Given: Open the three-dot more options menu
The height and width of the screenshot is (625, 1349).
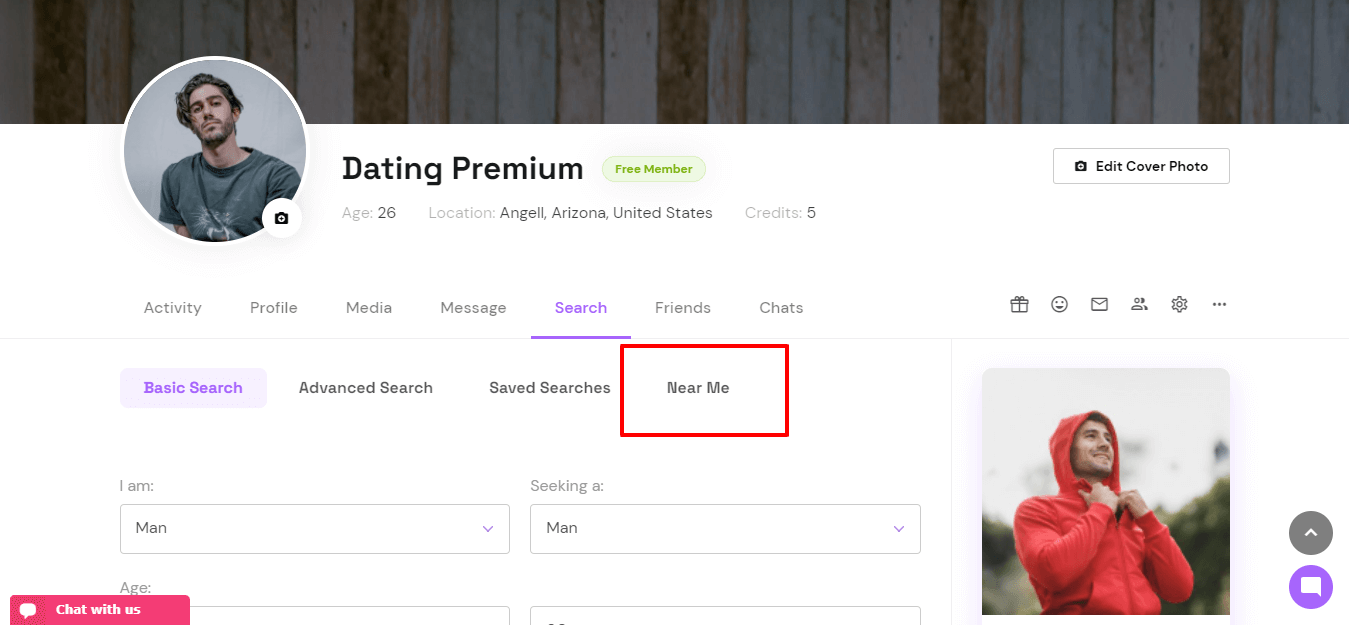Looking at the screenshot, I should point(1219,305).
